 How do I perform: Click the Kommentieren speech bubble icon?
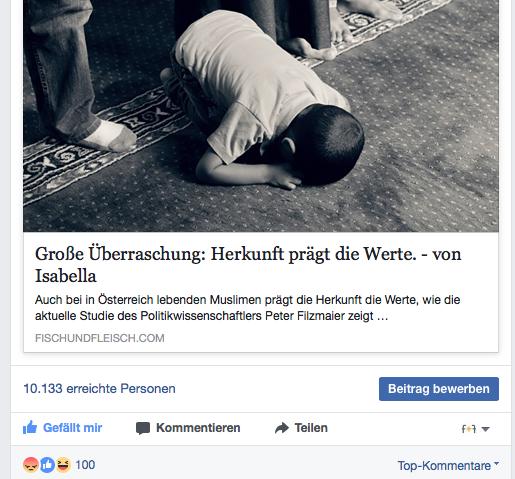tap(143, 428)
